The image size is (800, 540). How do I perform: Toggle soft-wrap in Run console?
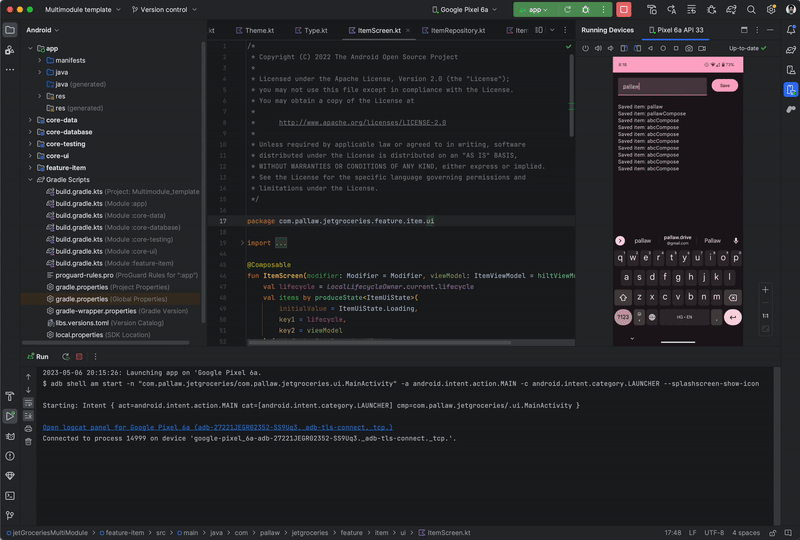pyautogui.click(x=28, y=403)
